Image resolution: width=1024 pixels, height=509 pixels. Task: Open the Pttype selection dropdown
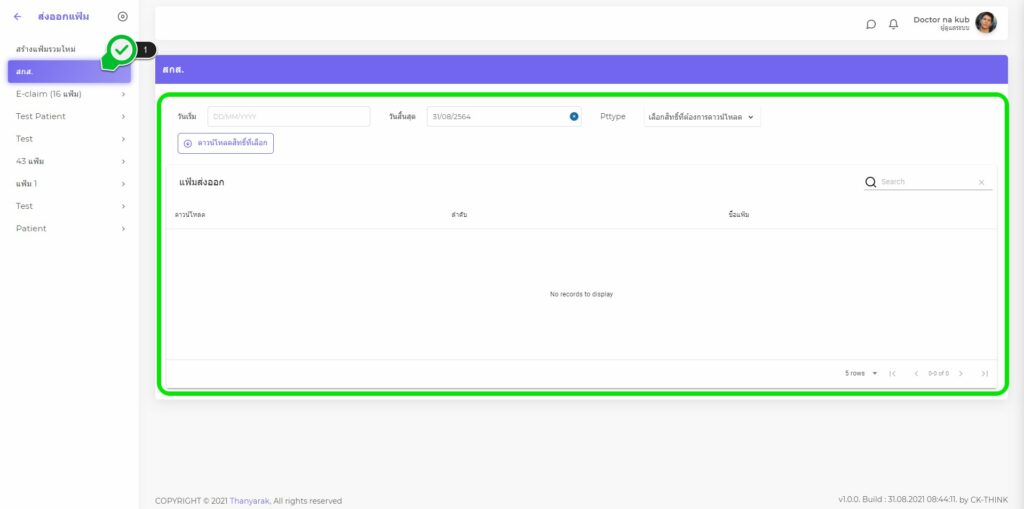pos(702,117)
